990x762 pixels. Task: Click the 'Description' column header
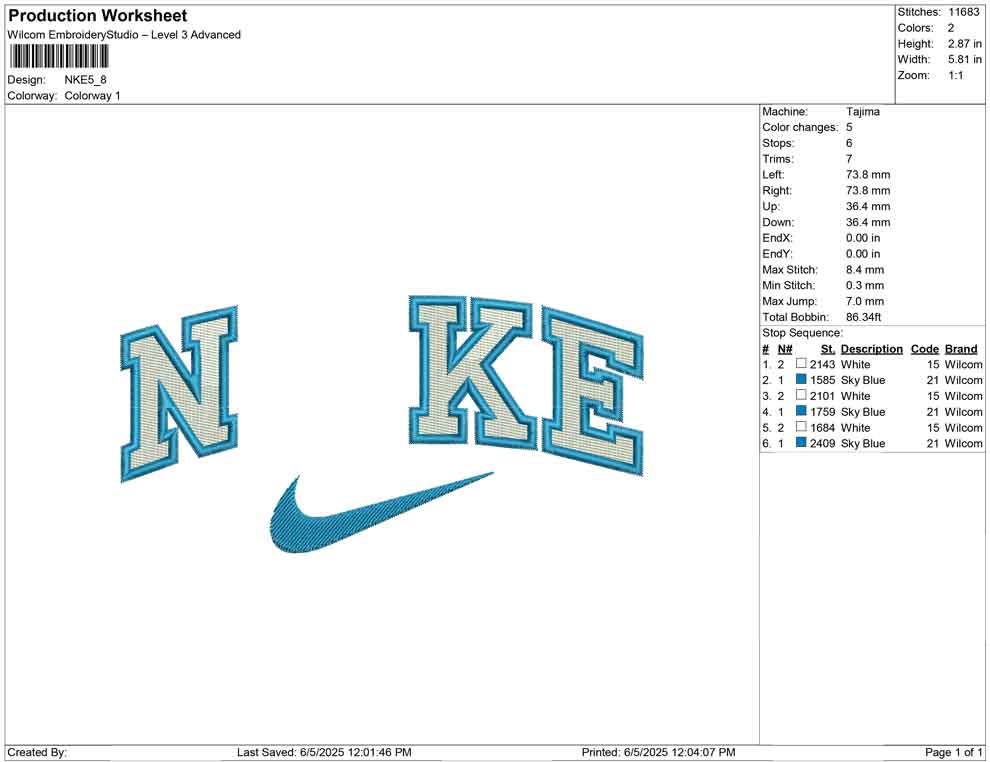(x=871, y=348)
